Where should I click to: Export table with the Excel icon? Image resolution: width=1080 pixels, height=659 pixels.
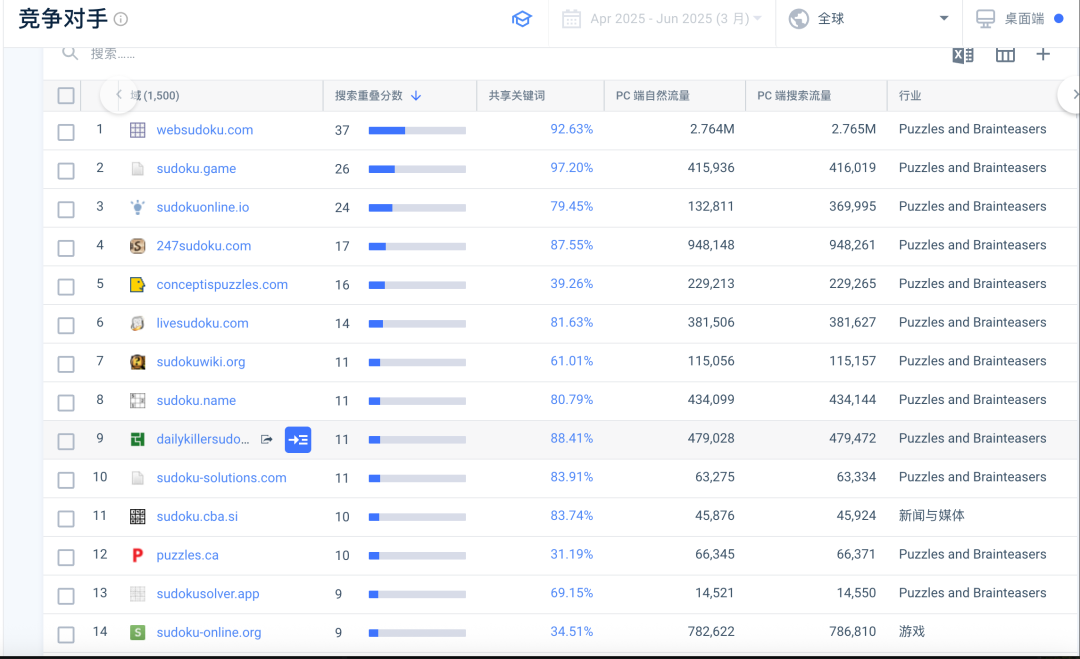[x=963, y=55]
